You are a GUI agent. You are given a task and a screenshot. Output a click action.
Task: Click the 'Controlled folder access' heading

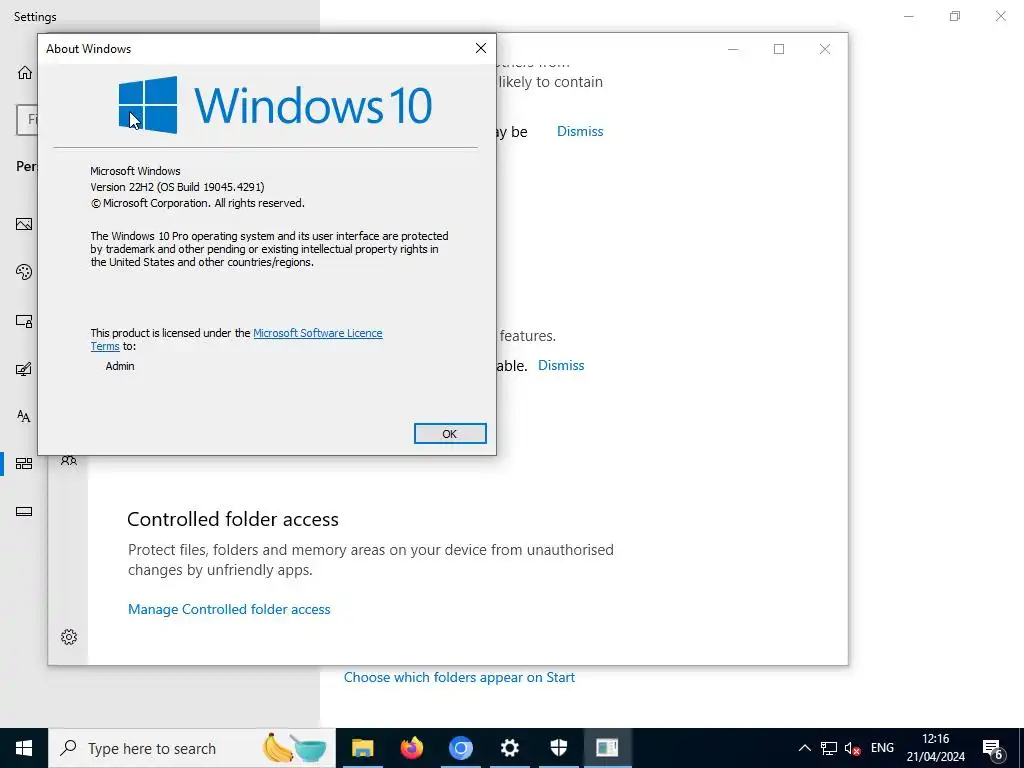tap(232, 519)
